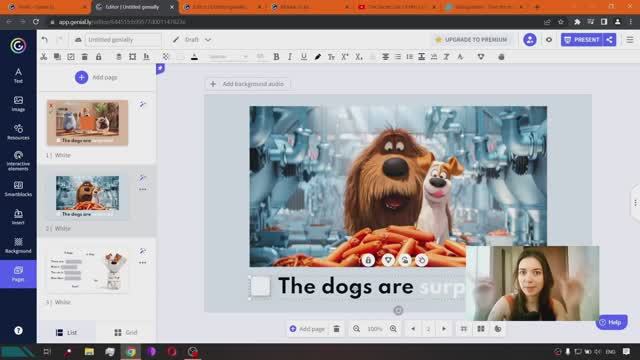Delete page with bottom bar trash icon
The height and width of the screenshot is (360, 640).
click(x=336, y=329)
